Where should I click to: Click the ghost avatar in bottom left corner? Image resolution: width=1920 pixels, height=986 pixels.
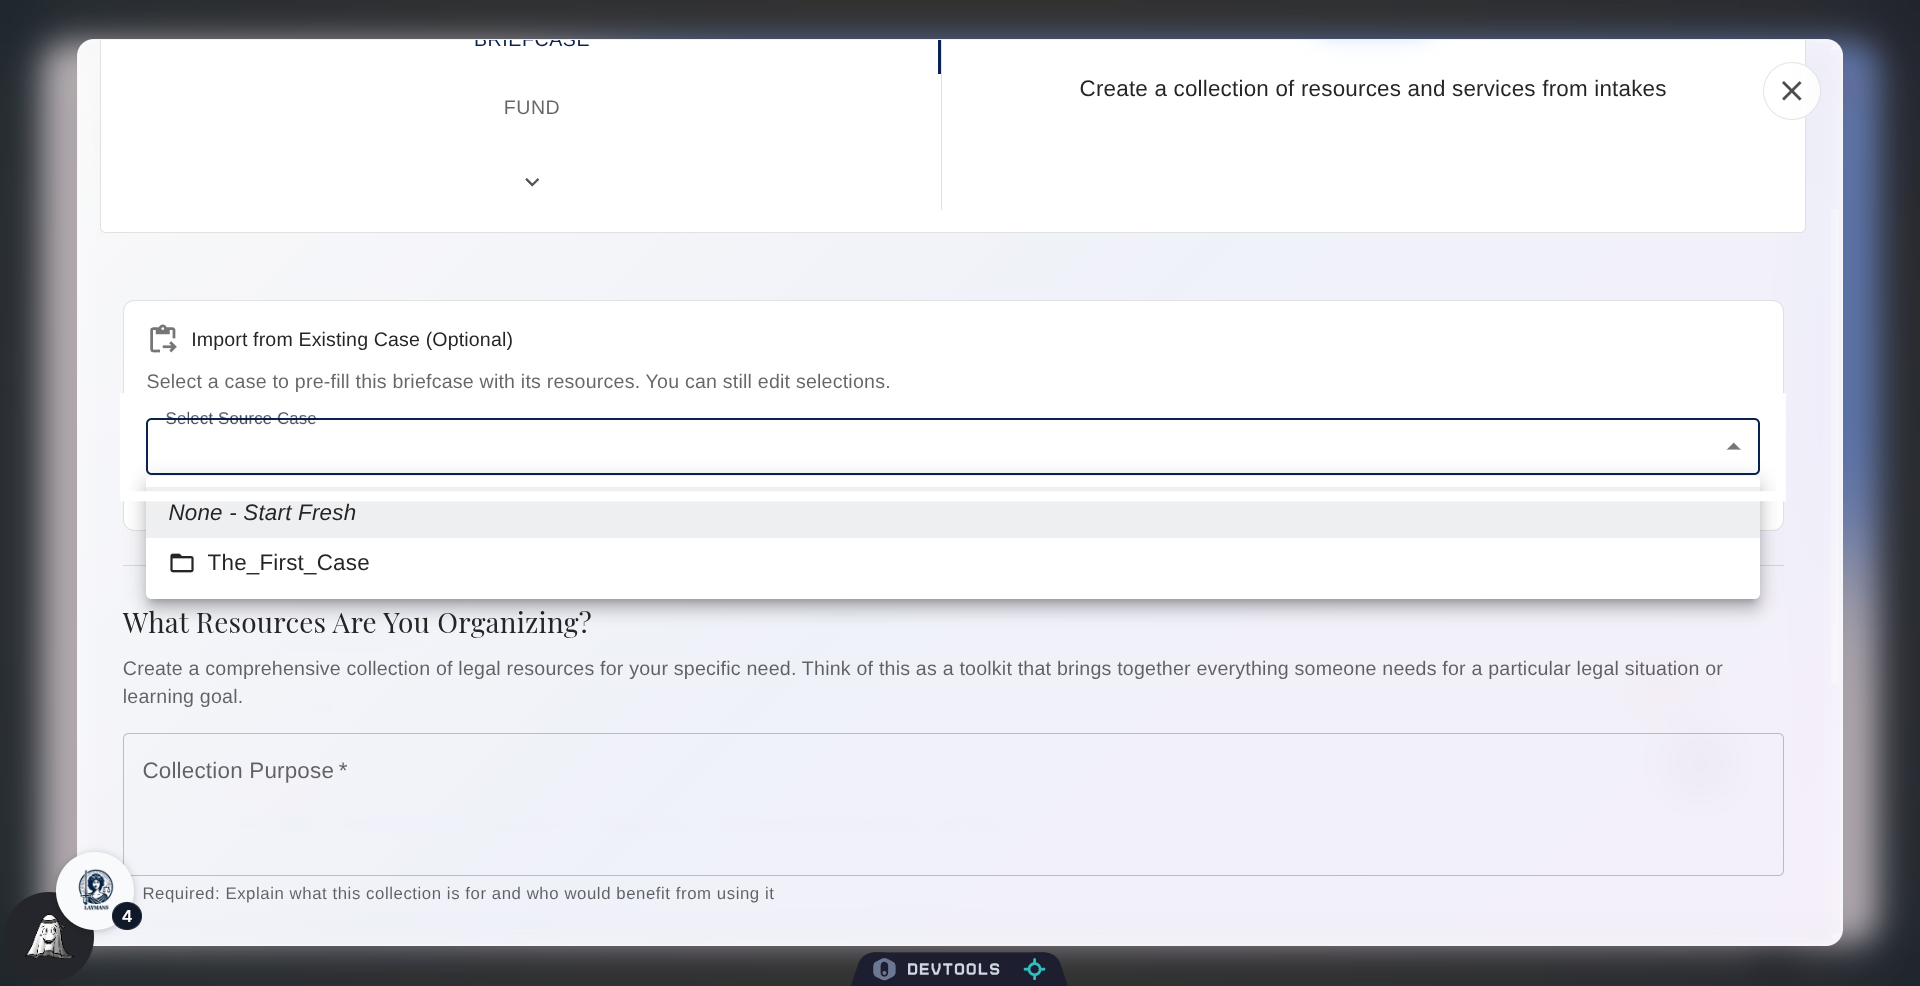coord(48,938)
